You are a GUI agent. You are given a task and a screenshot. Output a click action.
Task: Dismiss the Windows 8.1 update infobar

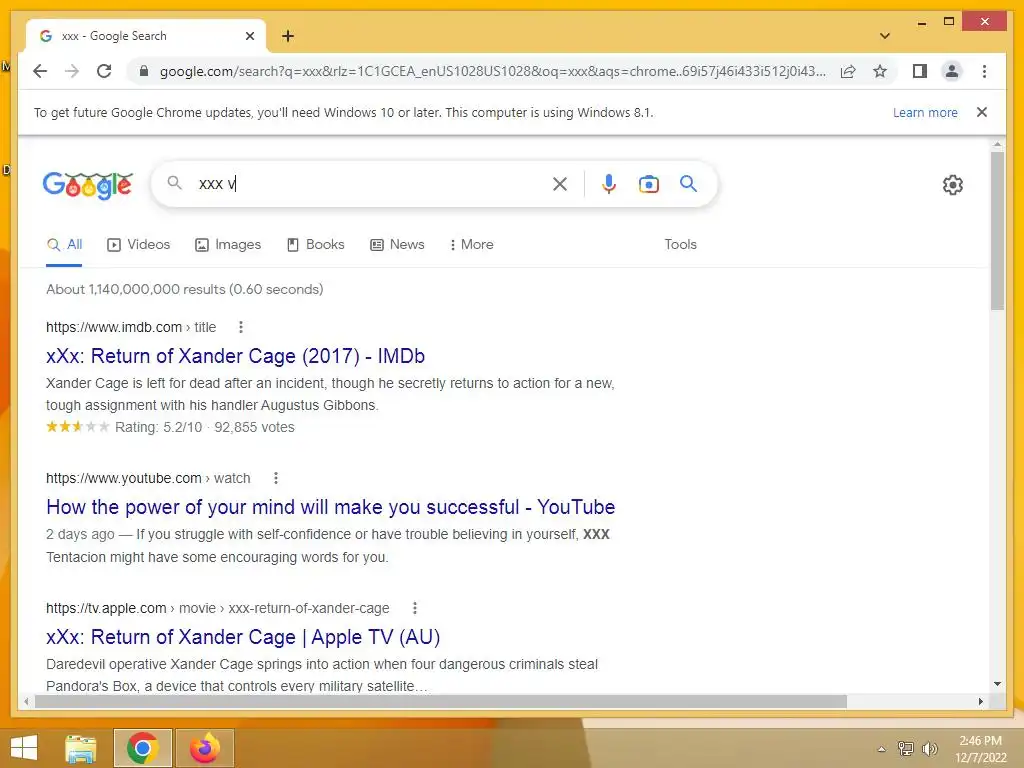tap(982, 112)
